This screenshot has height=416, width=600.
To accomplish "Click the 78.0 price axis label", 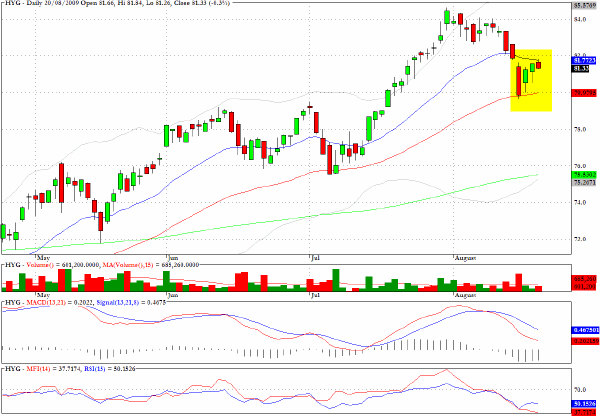I will (581, 129).
